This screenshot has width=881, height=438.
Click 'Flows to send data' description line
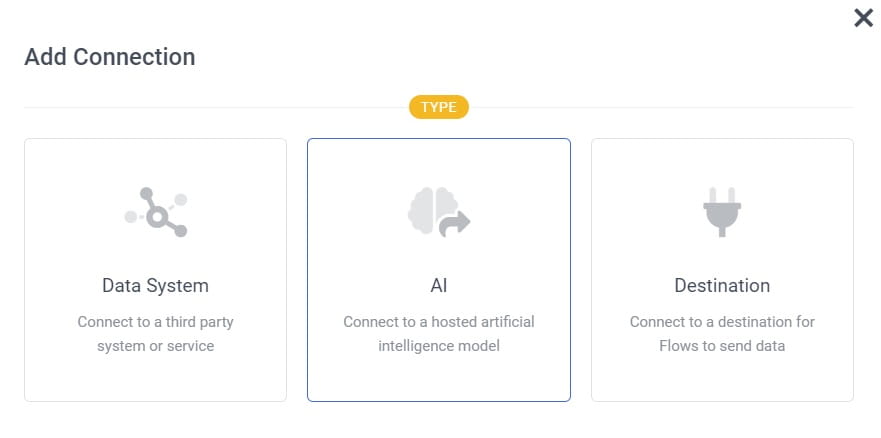tap(722, 346)
